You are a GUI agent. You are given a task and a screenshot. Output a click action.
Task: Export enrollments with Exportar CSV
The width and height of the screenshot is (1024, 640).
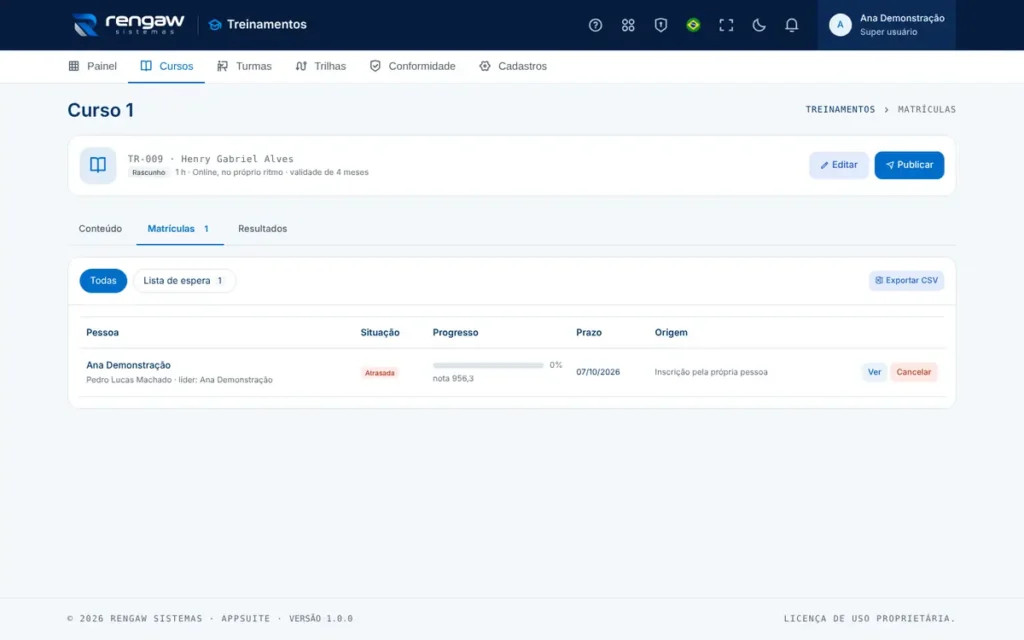tap(906, 280)
